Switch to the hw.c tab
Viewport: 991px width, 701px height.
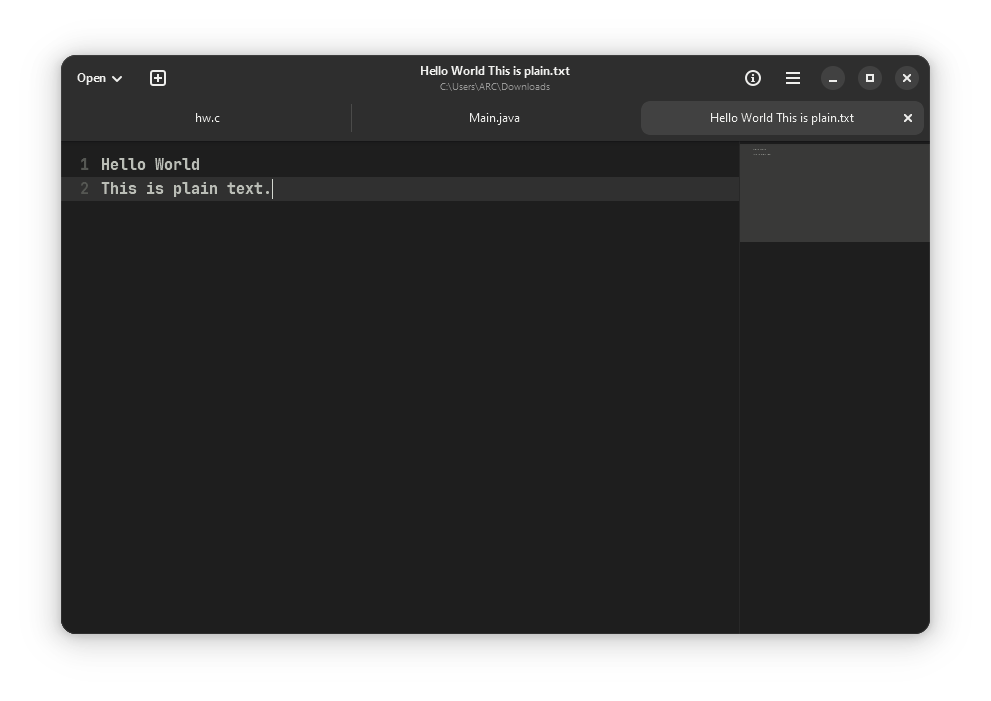point(207,118)
